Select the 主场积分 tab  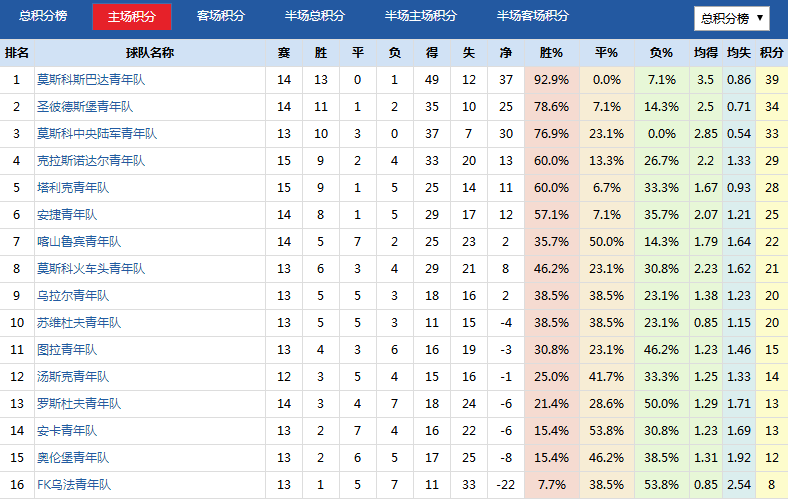point(132,17)
